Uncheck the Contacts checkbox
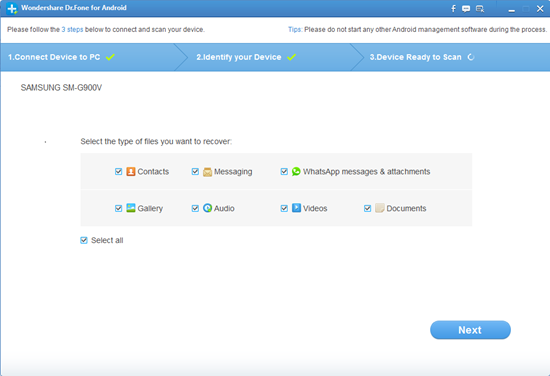550x376 pixels. (119, 172)
